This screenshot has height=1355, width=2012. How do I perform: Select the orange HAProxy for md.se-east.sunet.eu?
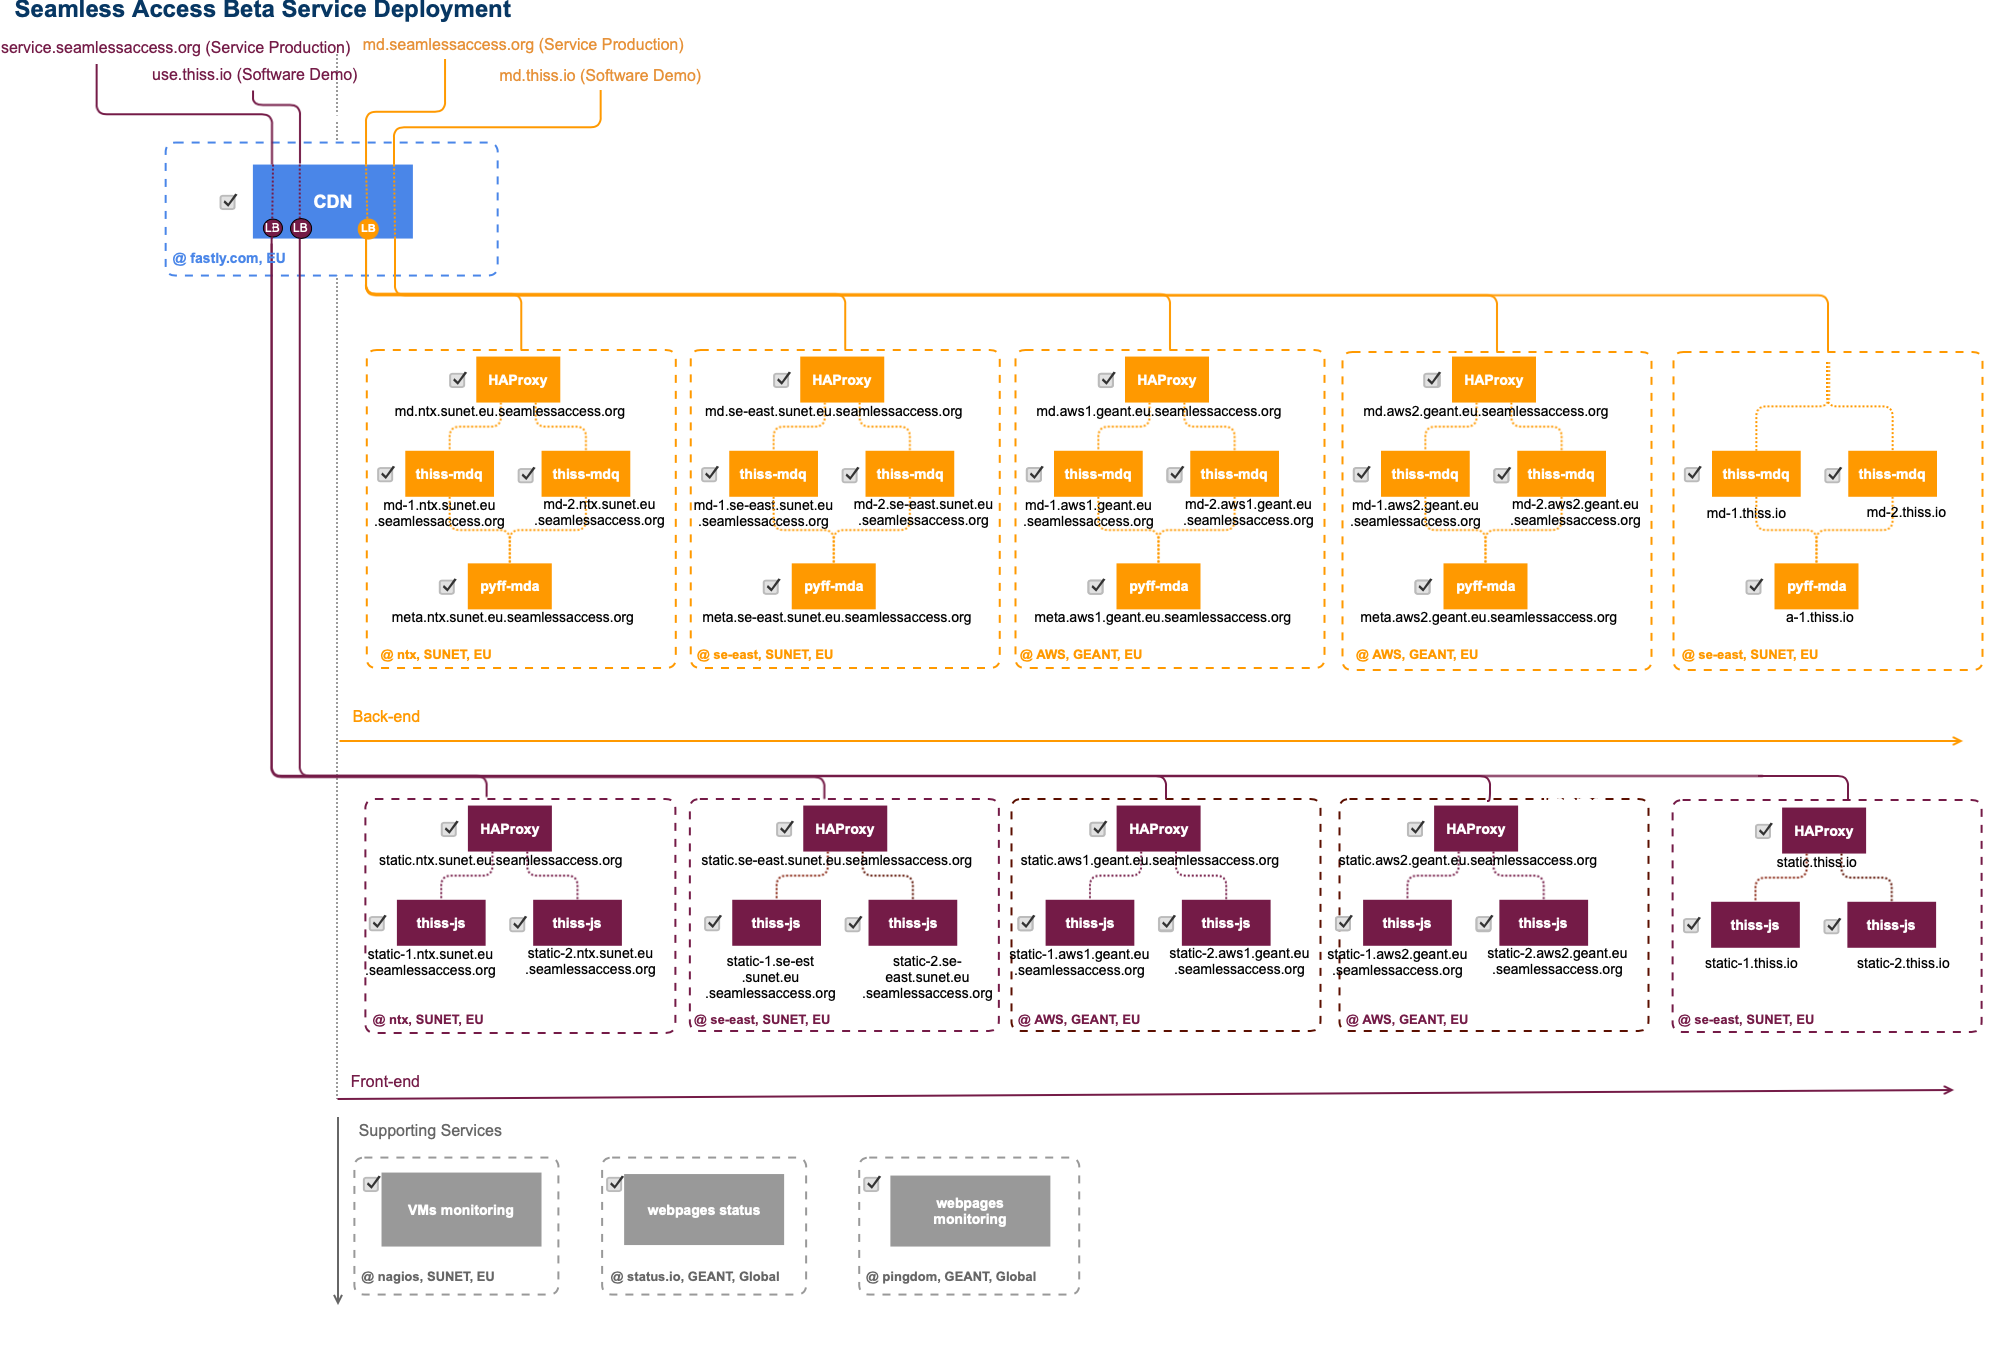842,380
